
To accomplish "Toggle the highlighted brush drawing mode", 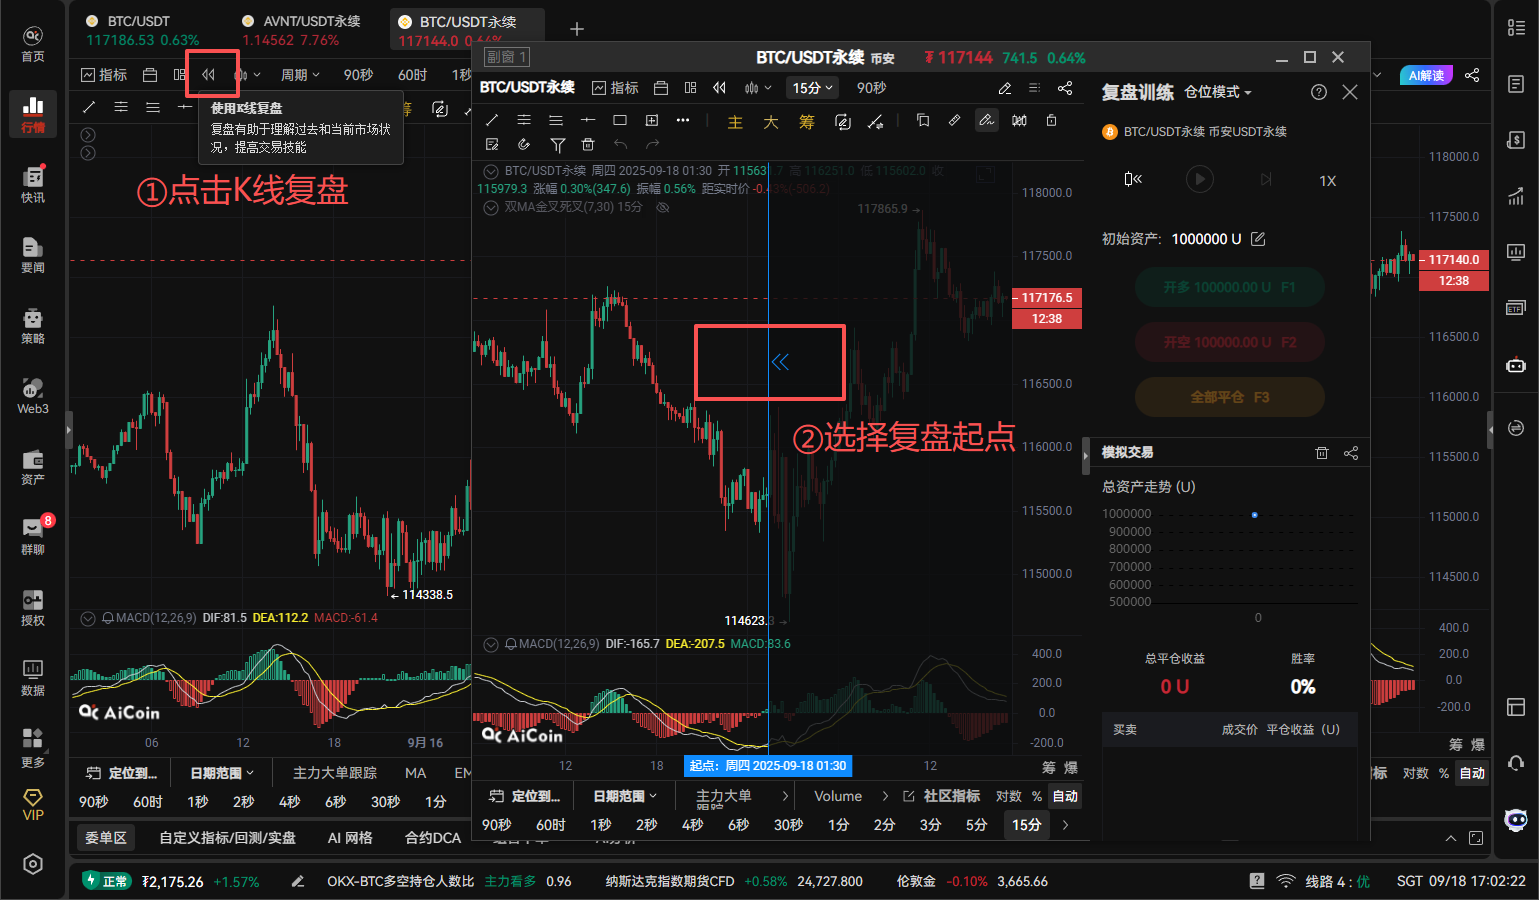I will click(987, 120).
